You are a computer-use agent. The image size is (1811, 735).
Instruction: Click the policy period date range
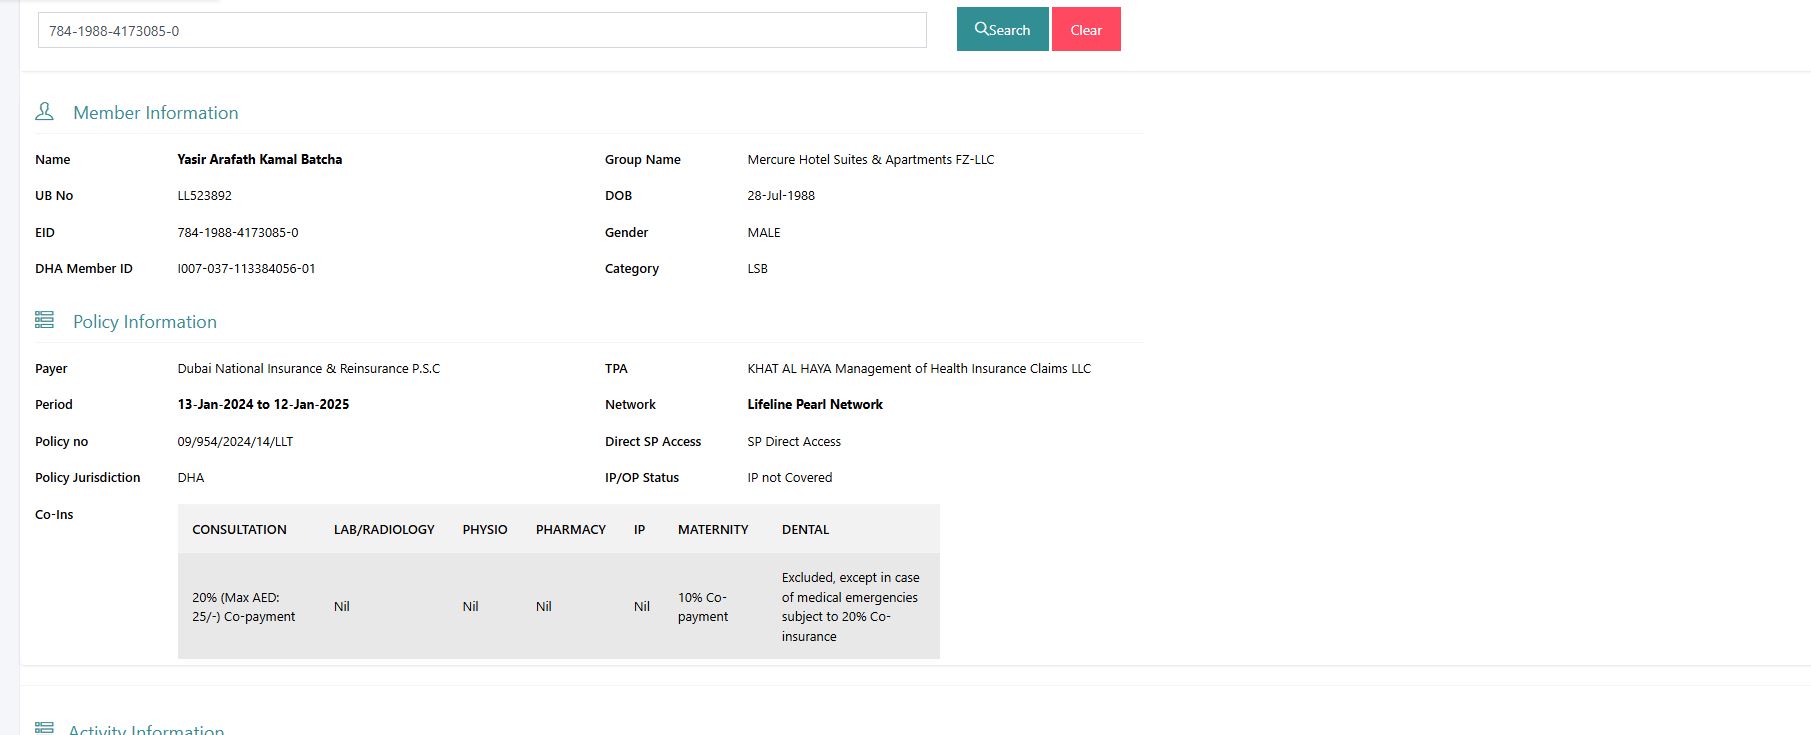(x=263, y=405)
